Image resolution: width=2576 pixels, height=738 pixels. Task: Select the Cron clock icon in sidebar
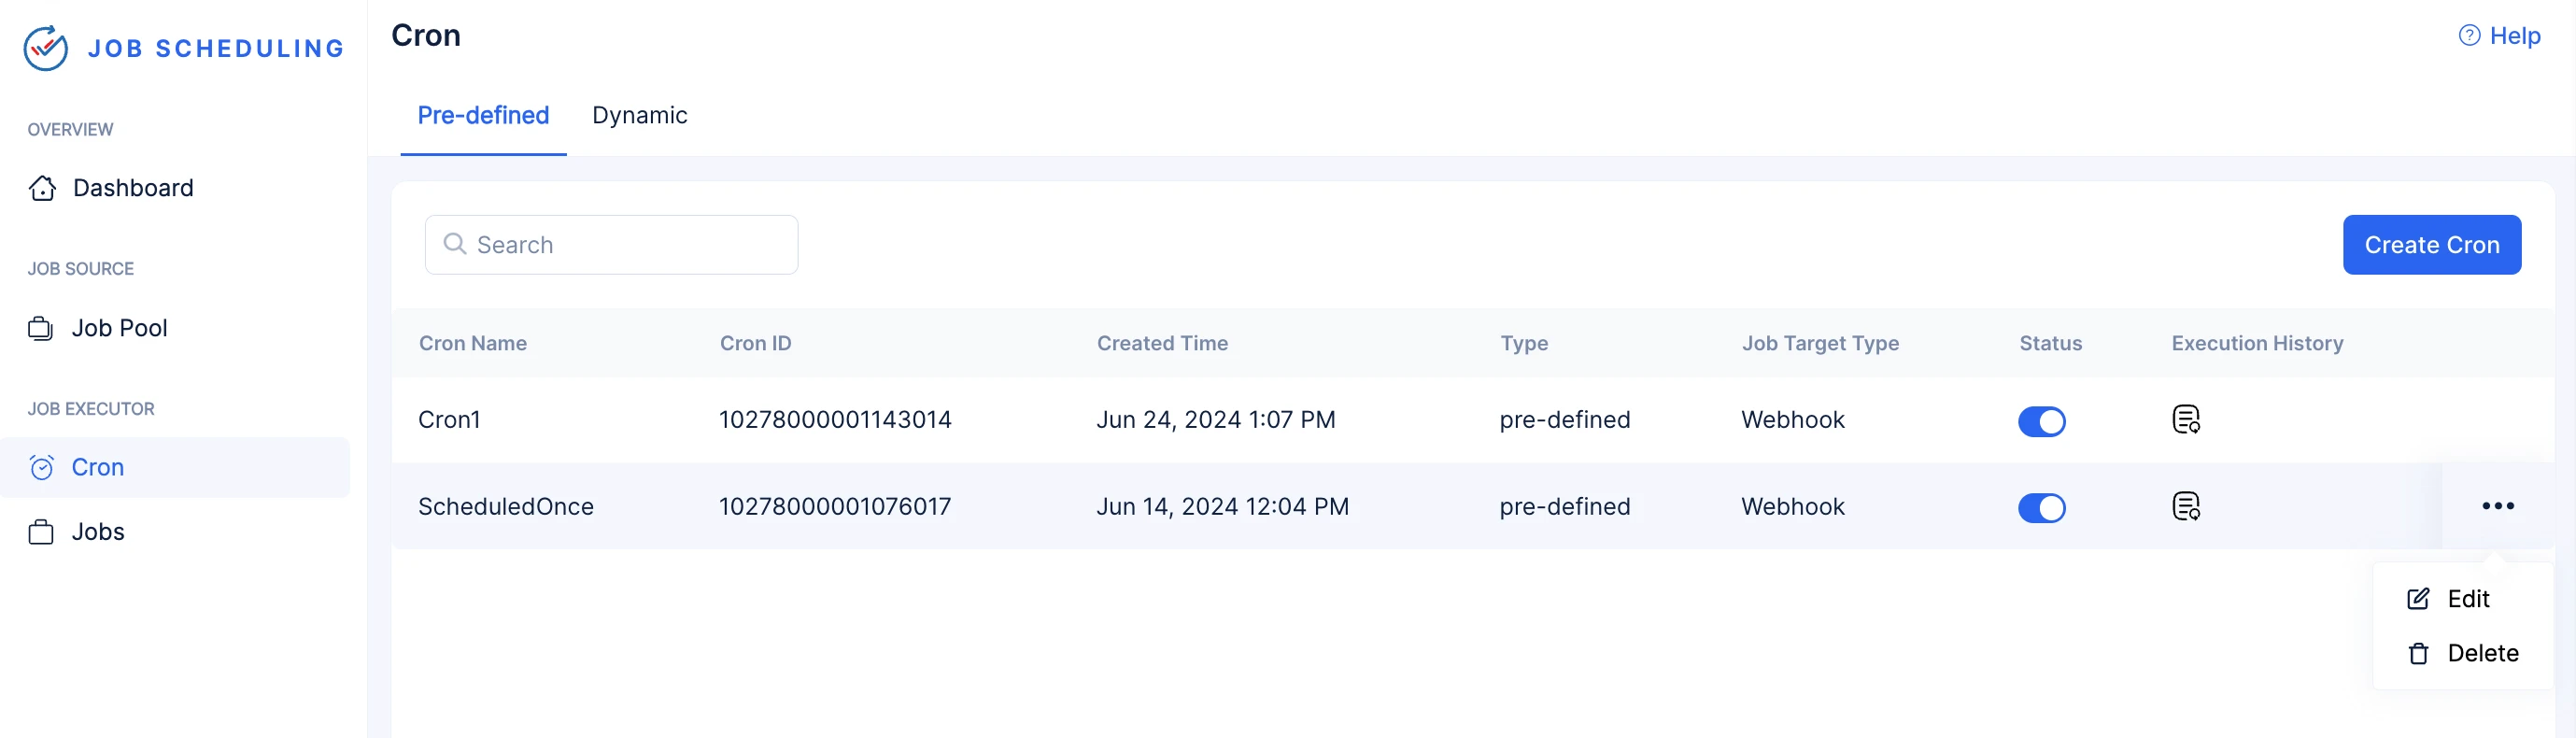42,467
